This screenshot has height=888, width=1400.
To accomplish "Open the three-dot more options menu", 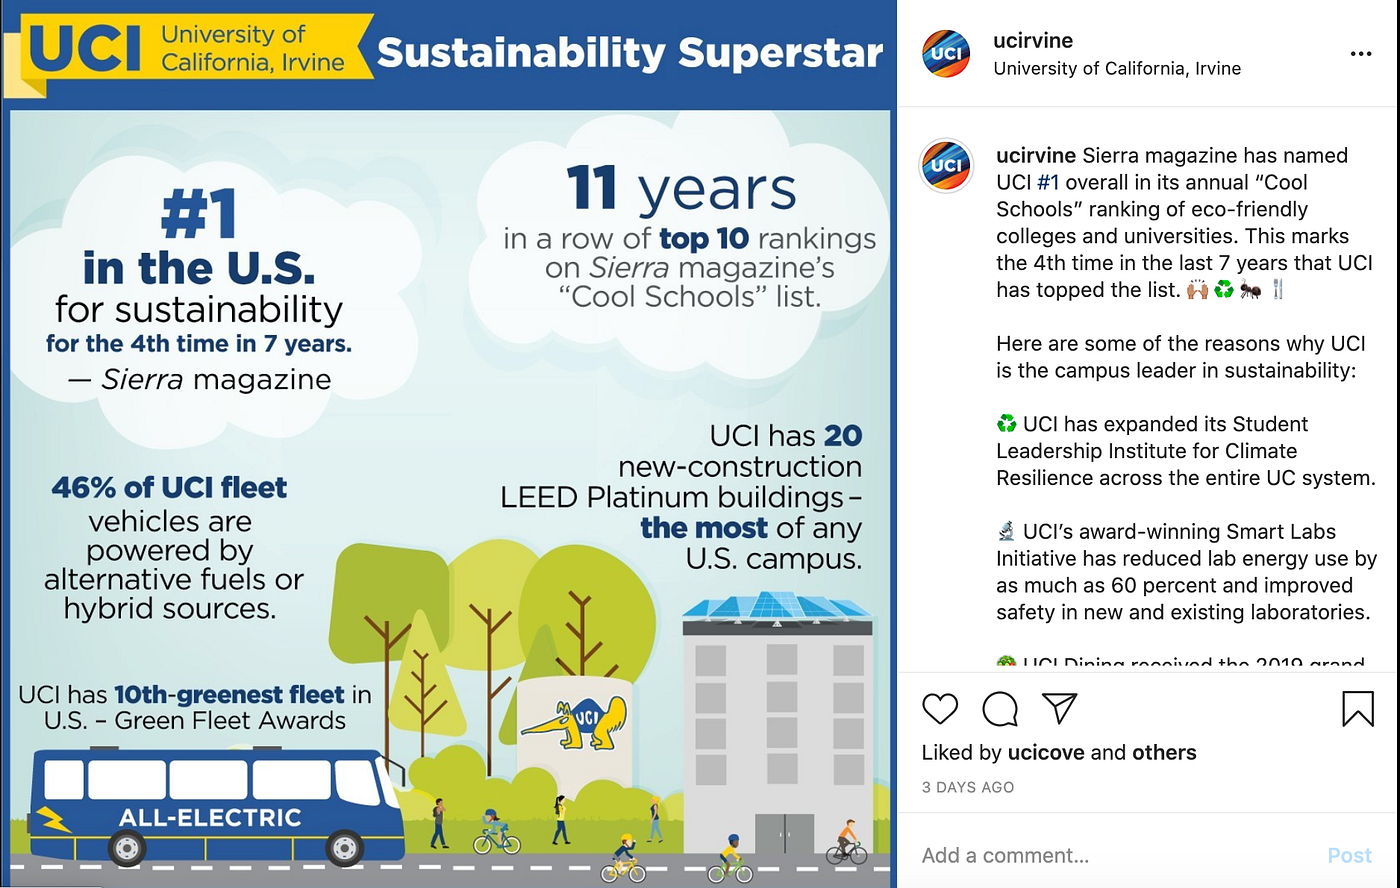I will (1361, 54).
